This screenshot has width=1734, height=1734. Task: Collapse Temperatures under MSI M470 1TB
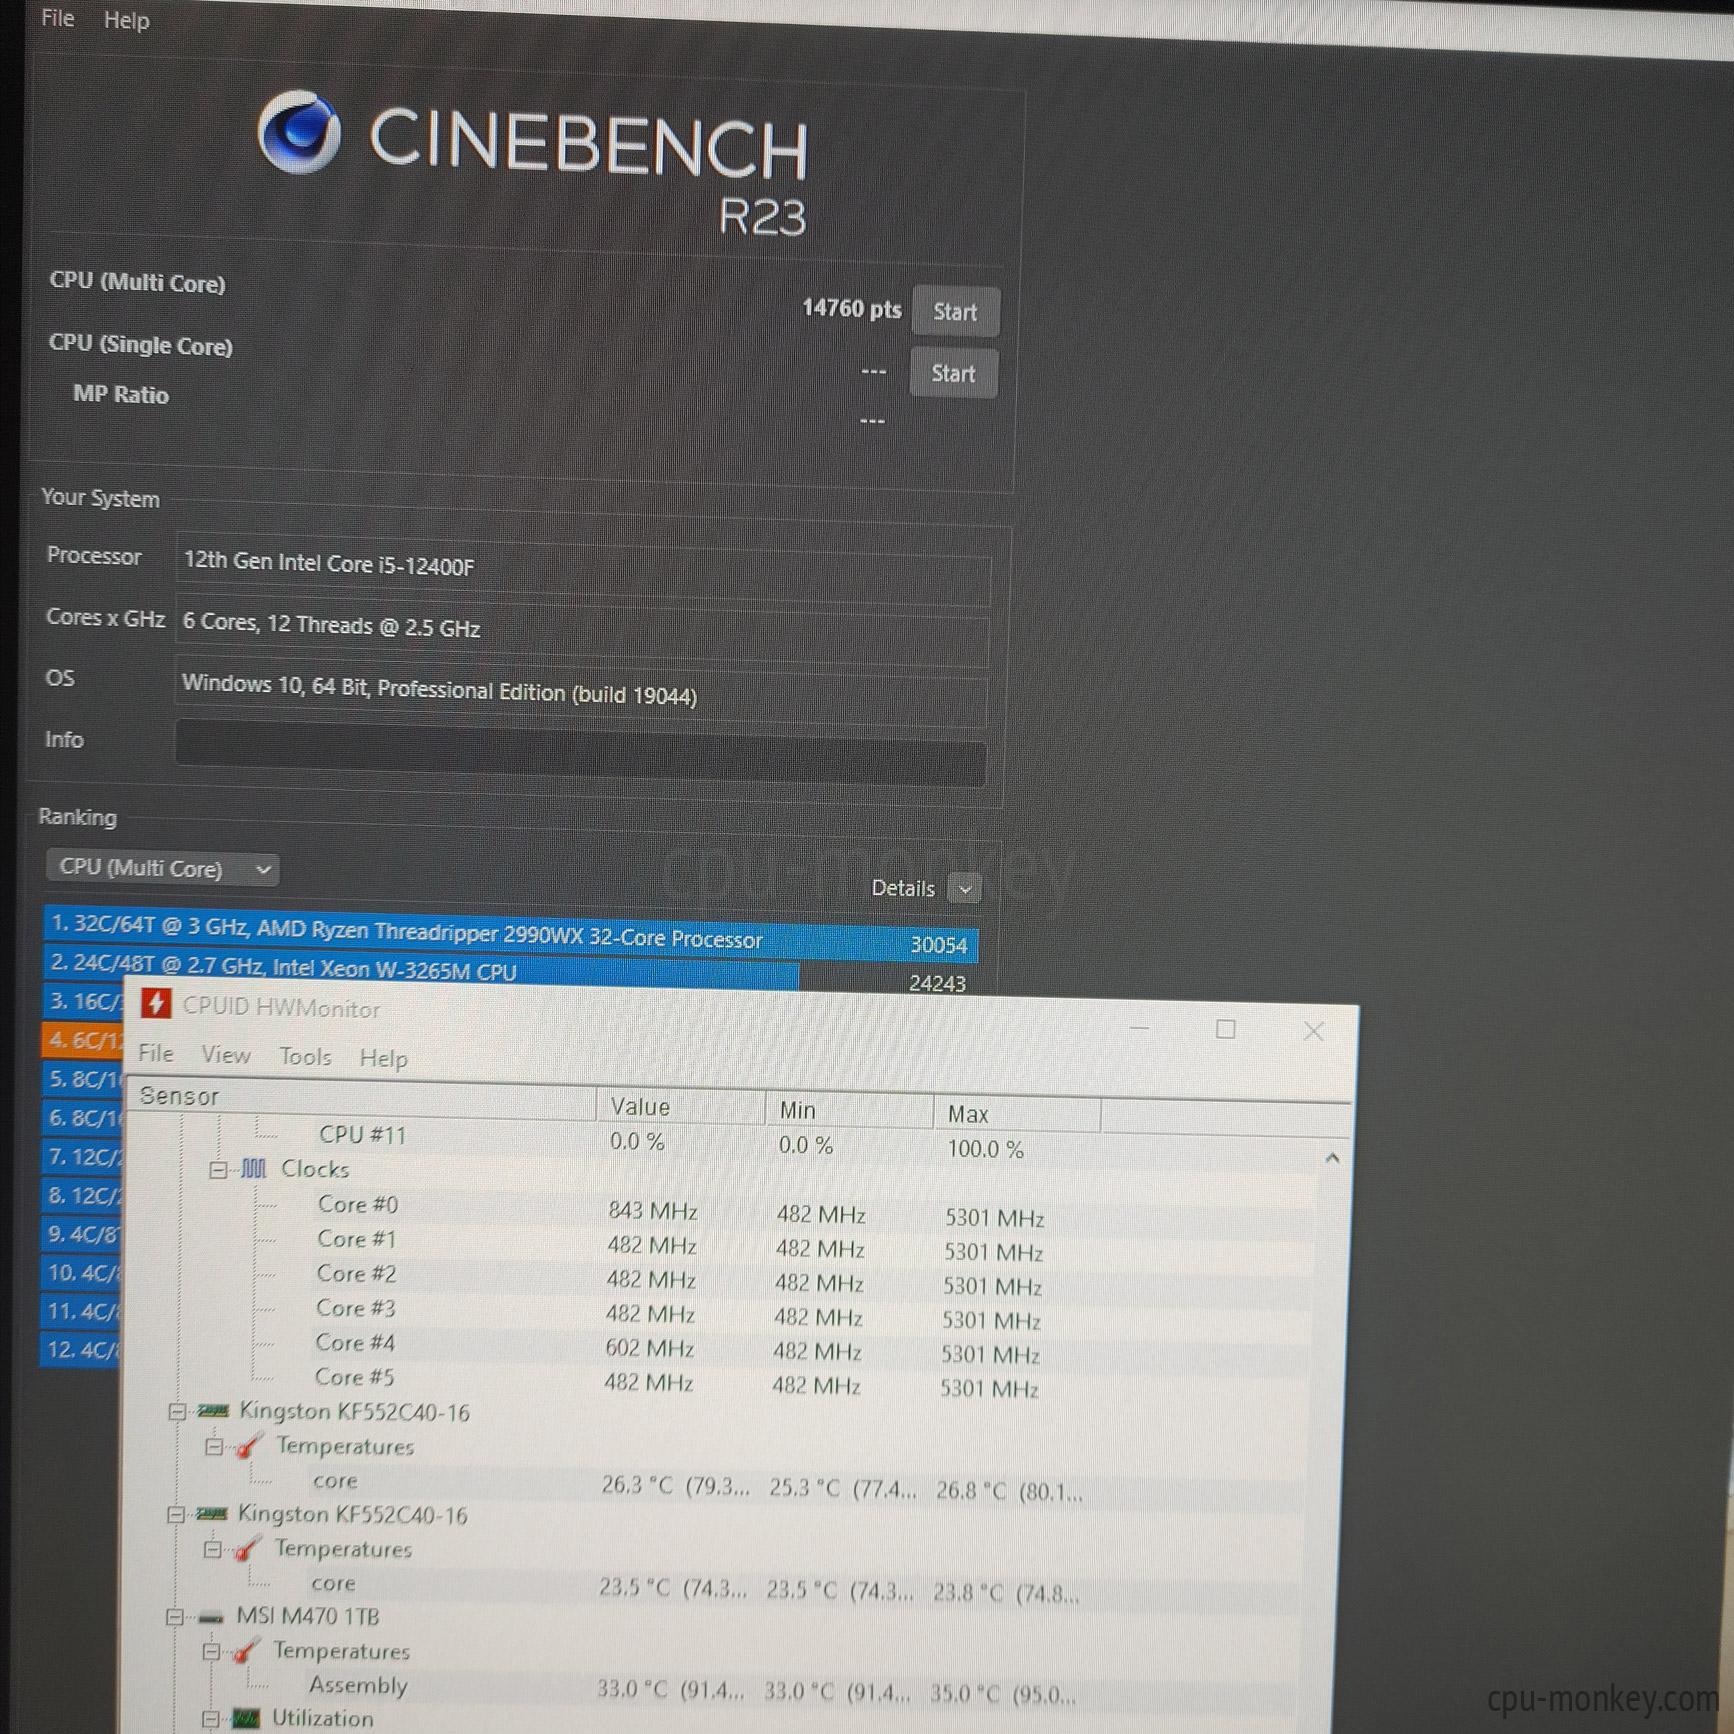point(211,1651)
